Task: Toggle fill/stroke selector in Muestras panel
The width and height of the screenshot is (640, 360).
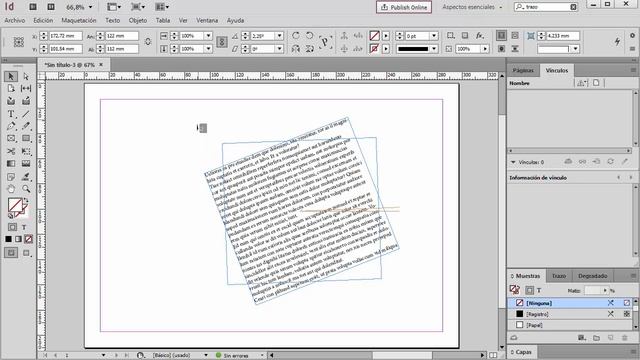Action: point(514,290)
